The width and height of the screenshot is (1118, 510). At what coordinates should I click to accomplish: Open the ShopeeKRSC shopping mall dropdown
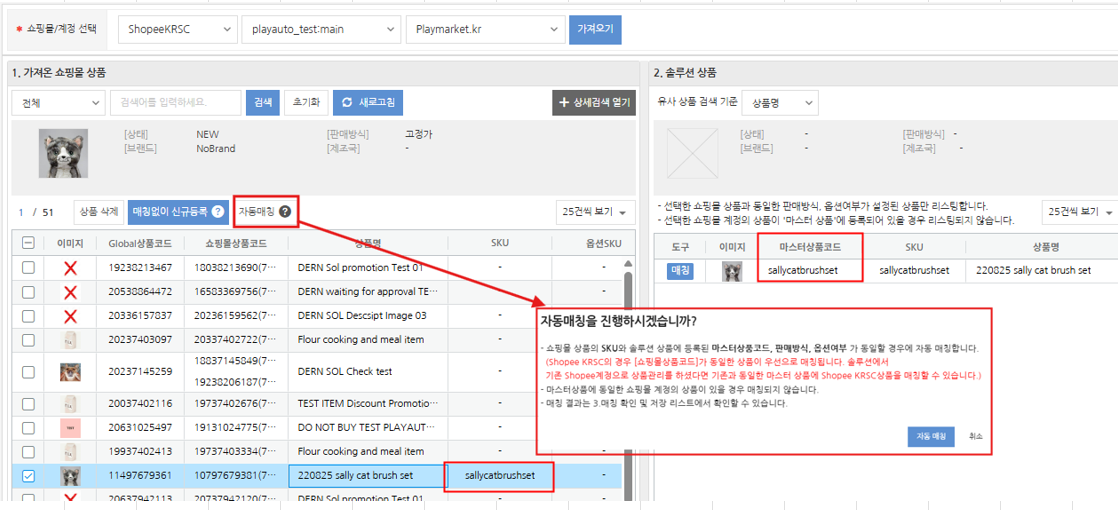[177, 30]
